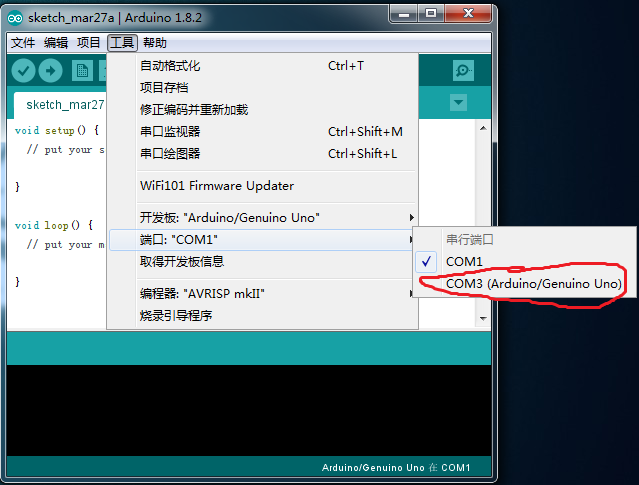Close the Arduino window
Screen dimensions: 639x485
coord(468,14)
